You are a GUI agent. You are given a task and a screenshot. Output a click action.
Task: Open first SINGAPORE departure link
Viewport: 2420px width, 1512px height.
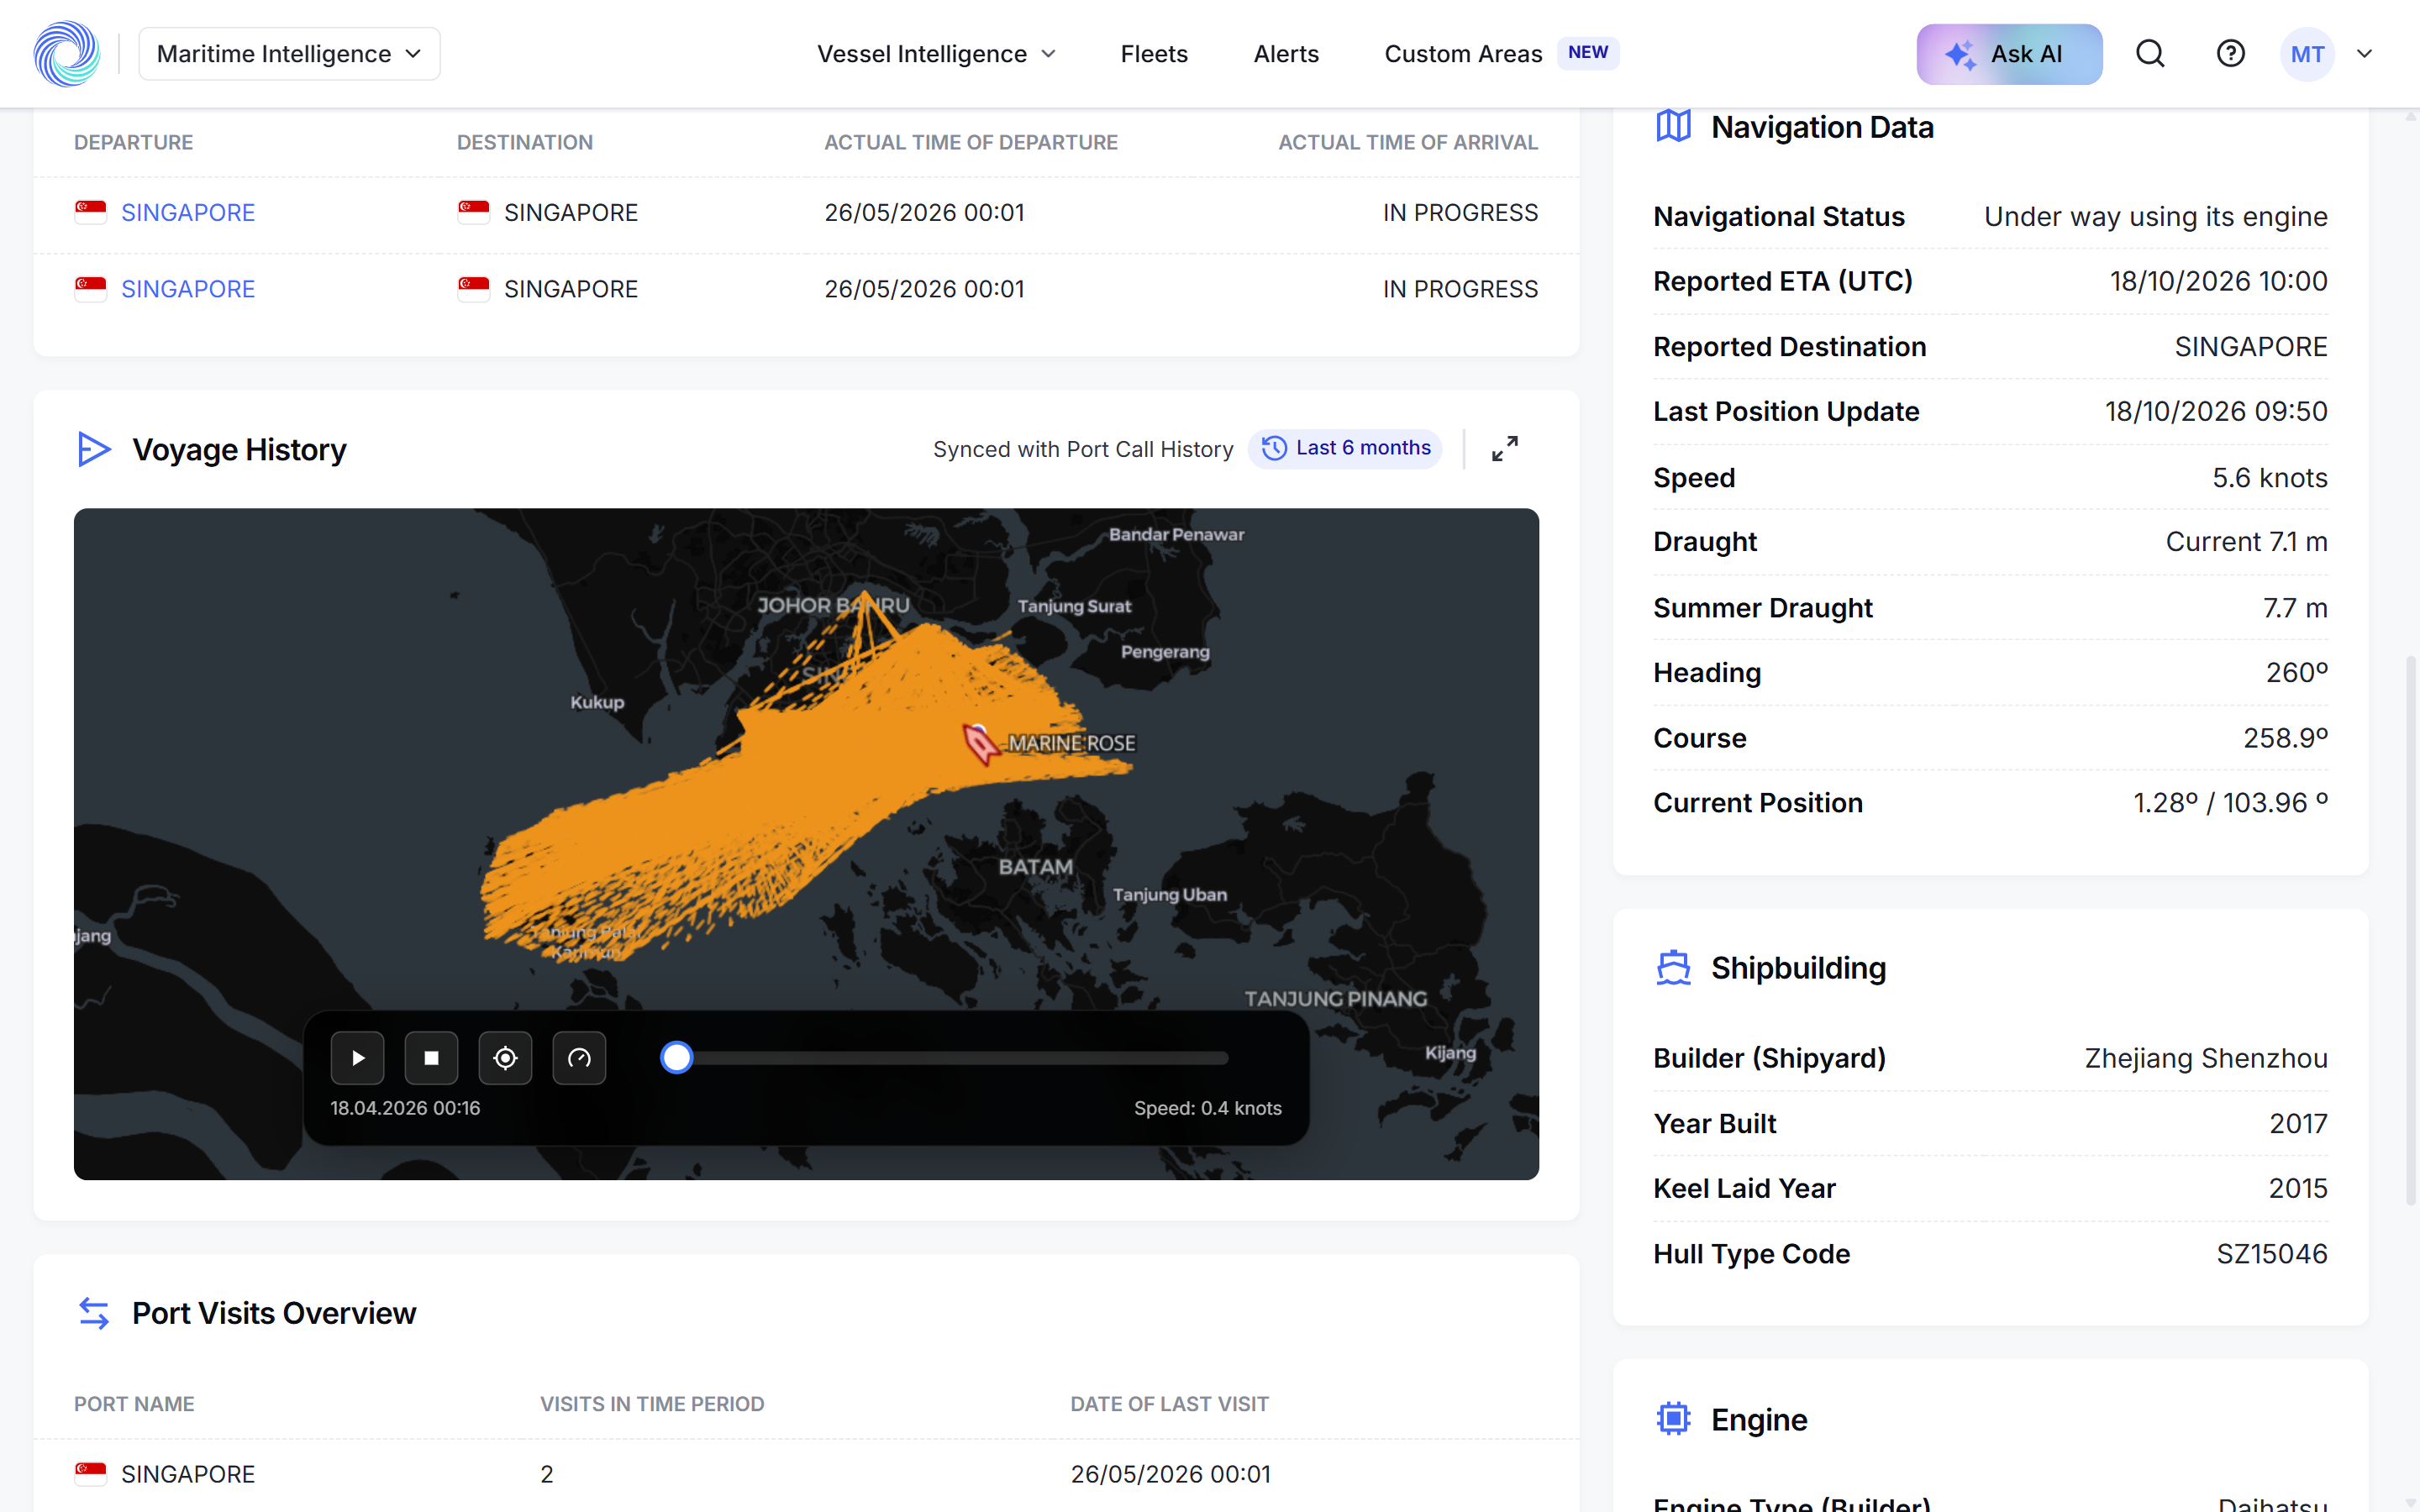point(188,213)
